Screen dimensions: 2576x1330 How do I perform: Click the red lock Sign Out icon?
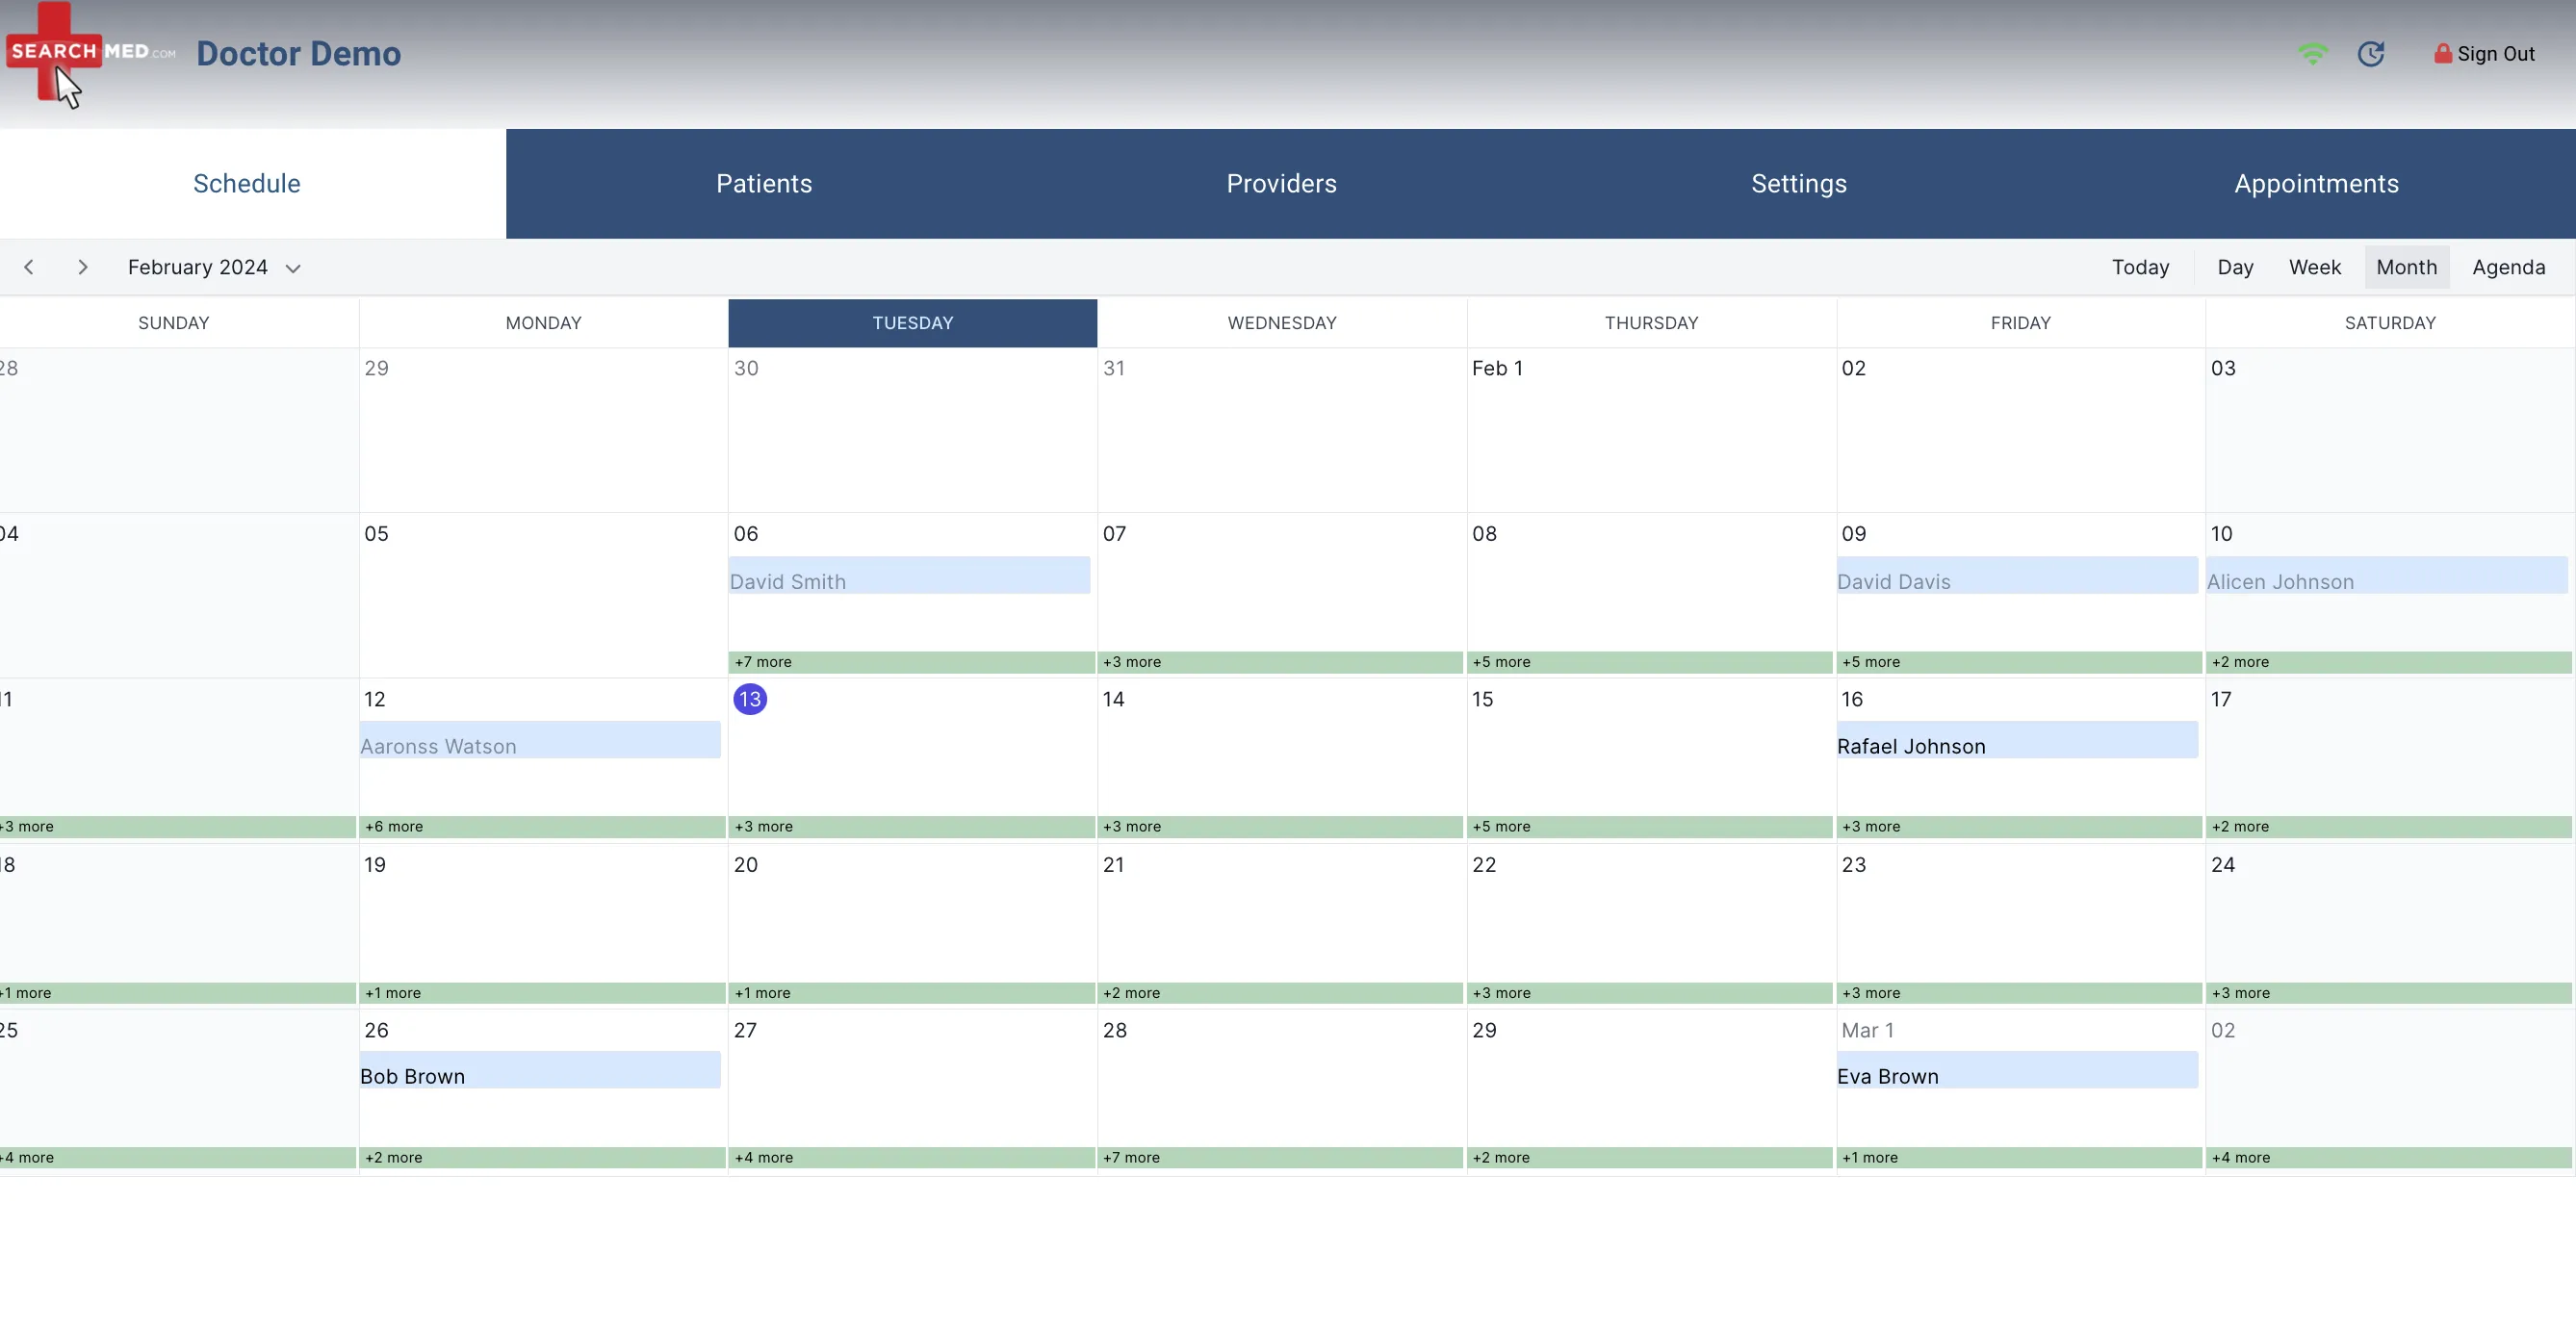(2442, 53)
